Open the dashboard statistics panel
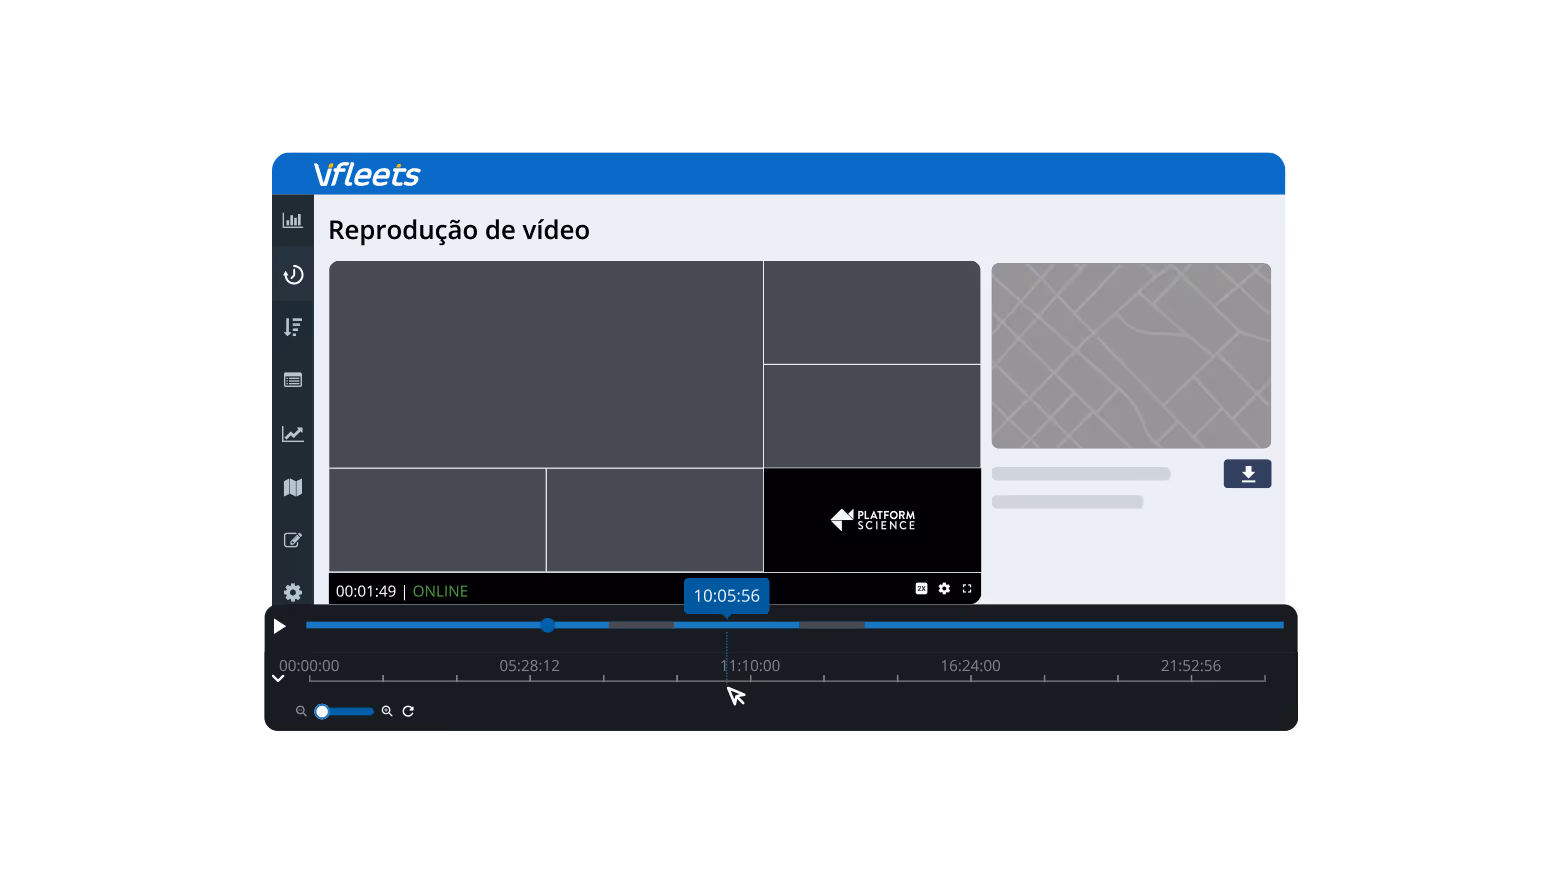Screen dimensions: 1560x878 point(292,220)
